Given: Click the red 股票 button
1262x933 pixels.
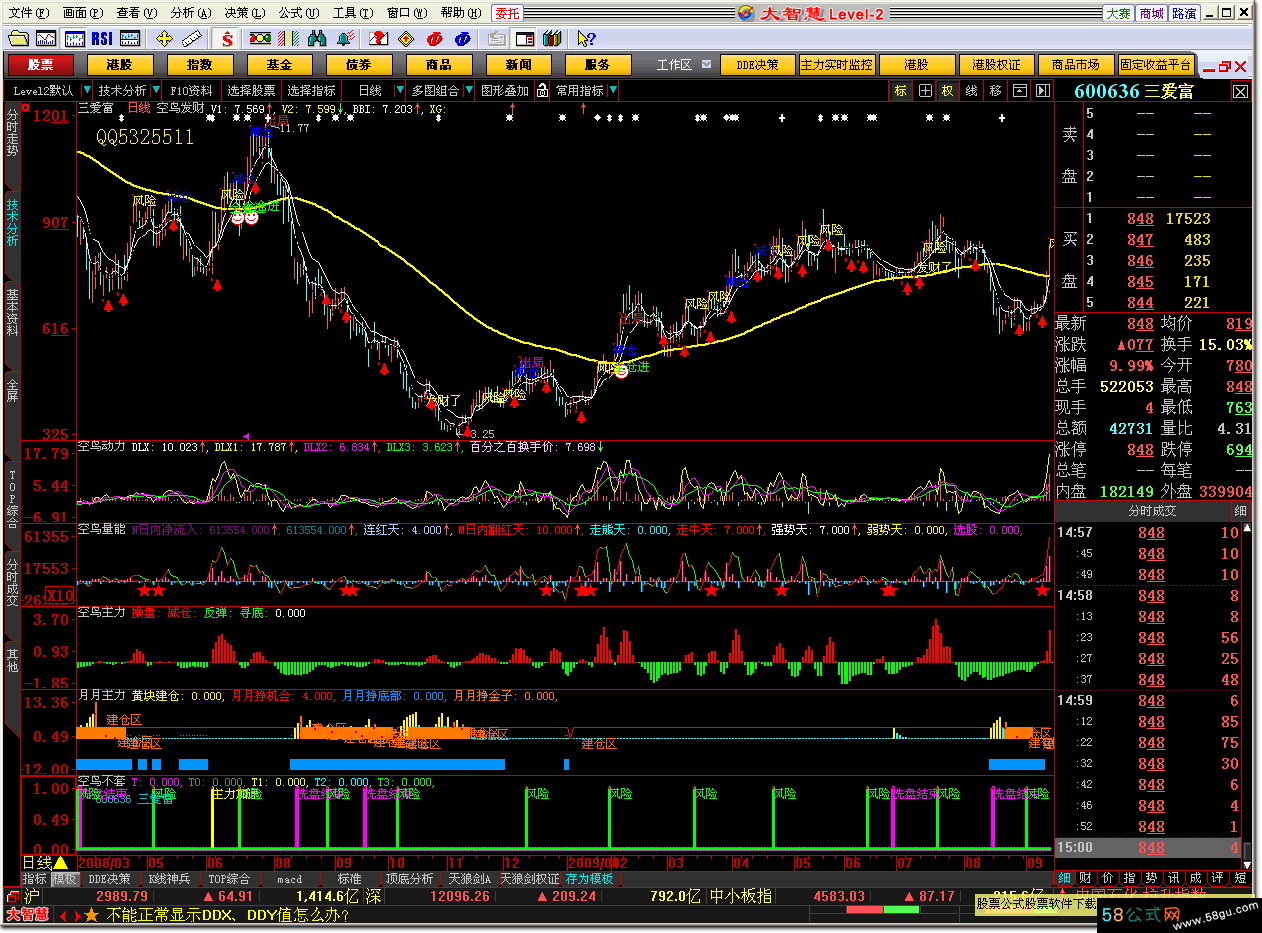Looking at the screenshot, I should pos(41,64).
